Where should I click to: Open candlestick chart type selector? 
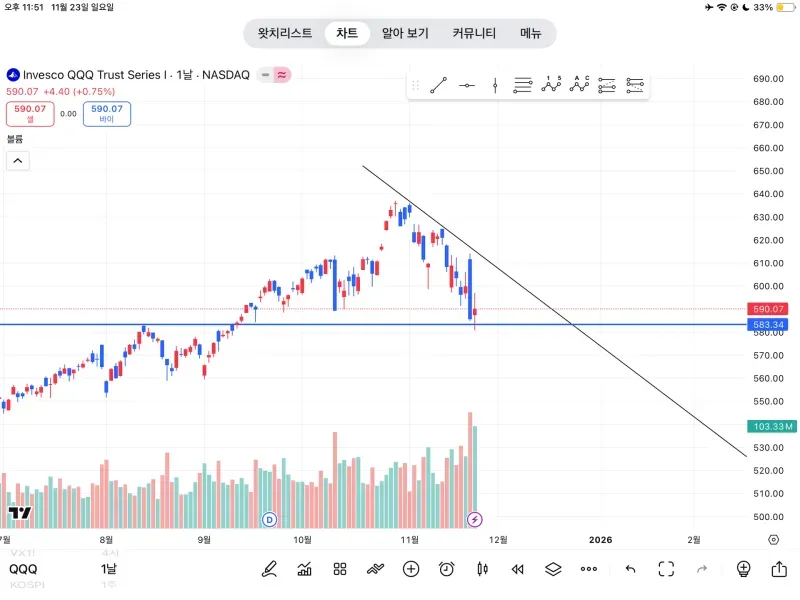pos(482,569)
